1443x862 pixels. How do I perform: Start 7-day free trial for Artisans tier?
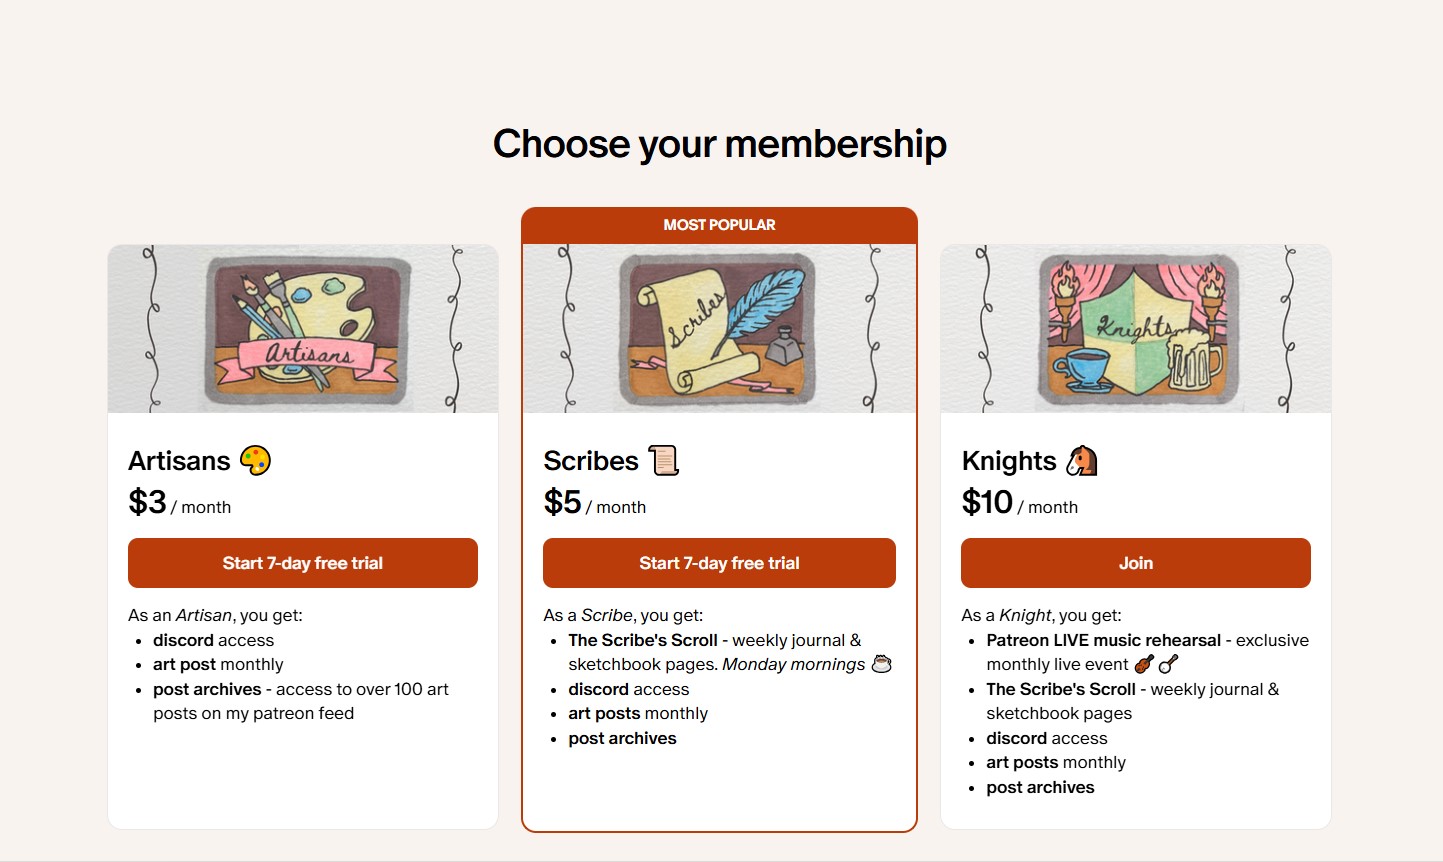(x=303, y=563)
